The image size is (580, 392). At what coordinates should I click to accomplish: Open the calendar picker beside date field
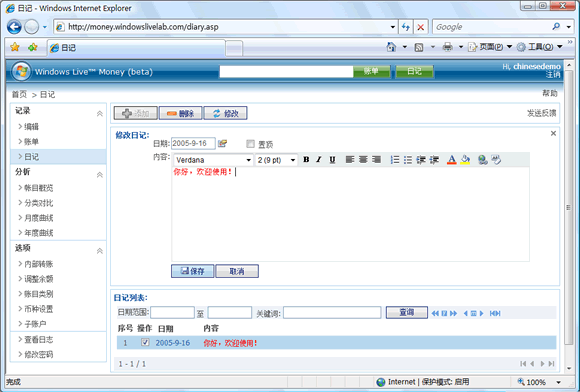point(222,143)
